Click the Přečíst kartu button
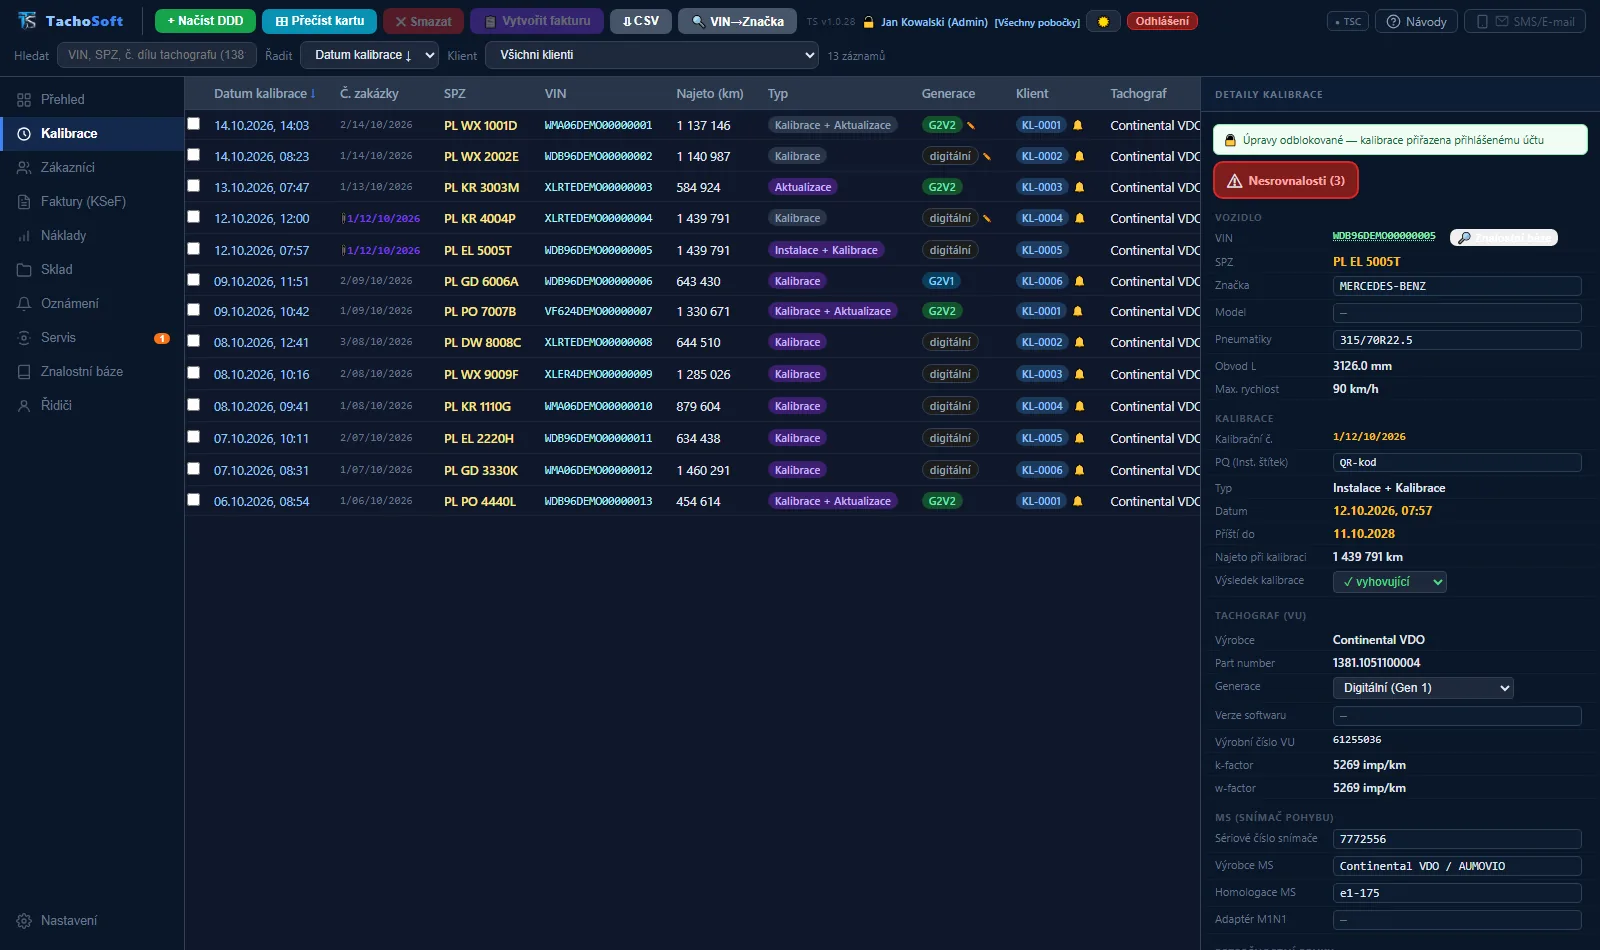Viewport: 1600px width, 950px height. click(x=320, y=21)
